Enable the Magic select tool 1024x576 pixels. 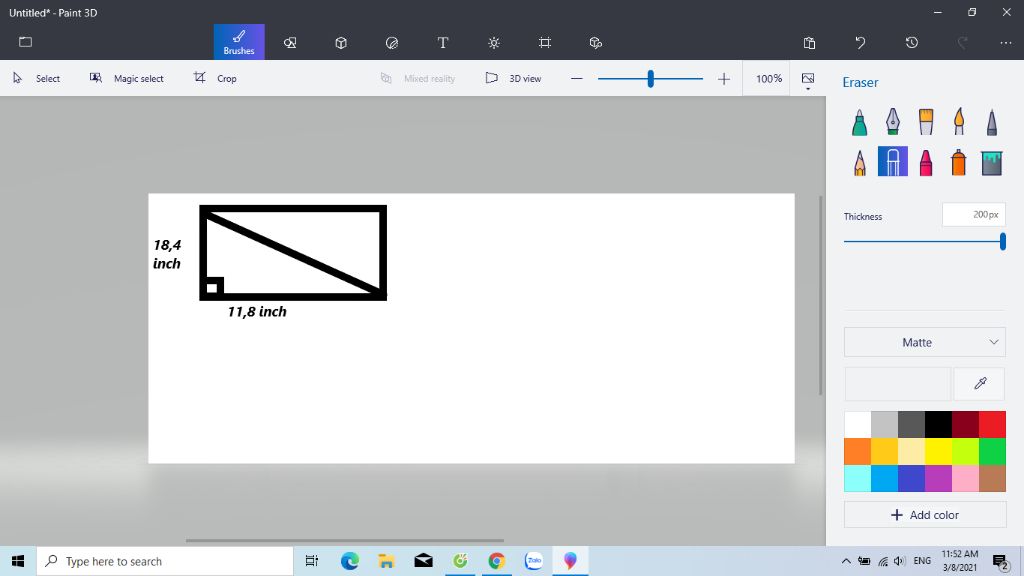point(127,78)
